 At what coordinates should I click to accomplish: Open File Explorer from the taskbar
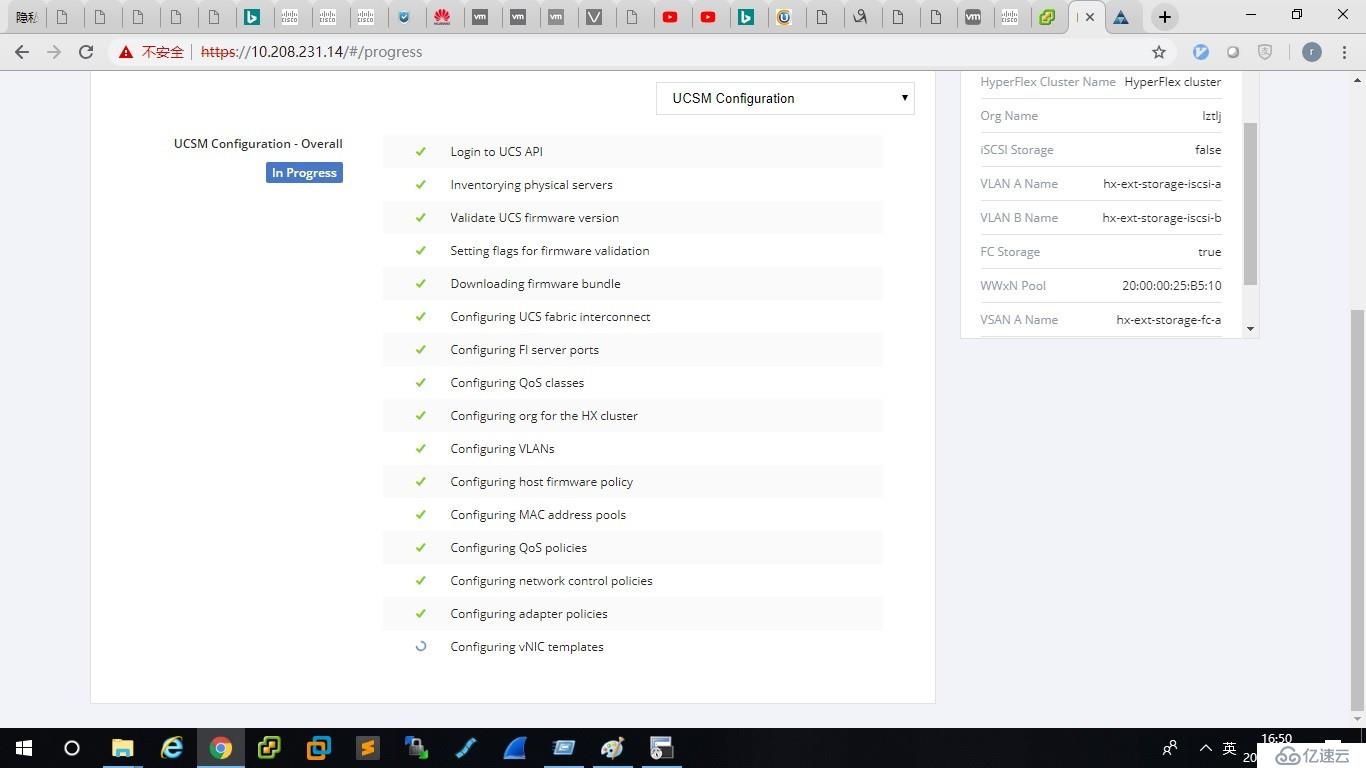click(x=122, y=748)
